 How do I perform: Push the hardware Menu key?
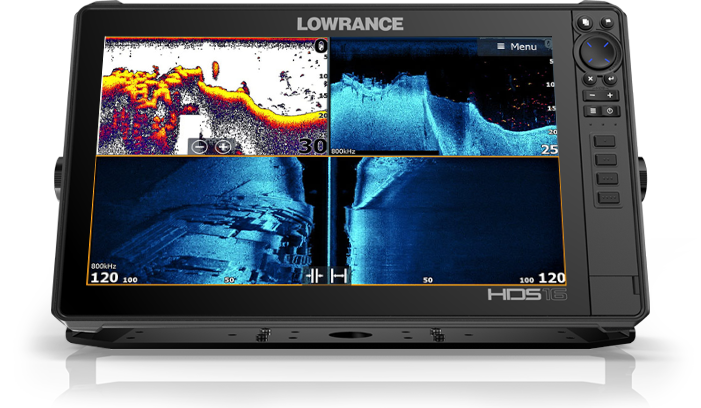593,110
